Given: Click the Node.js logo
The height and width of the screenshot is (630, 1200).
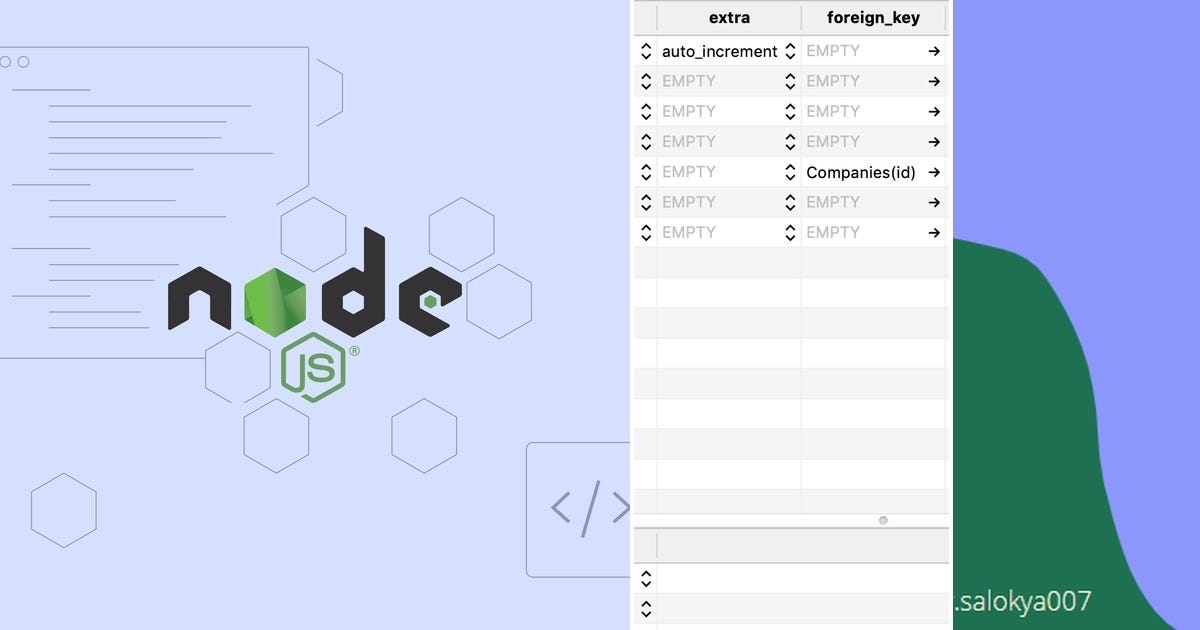Looking at the screenshot, I should tap(310, 300).
